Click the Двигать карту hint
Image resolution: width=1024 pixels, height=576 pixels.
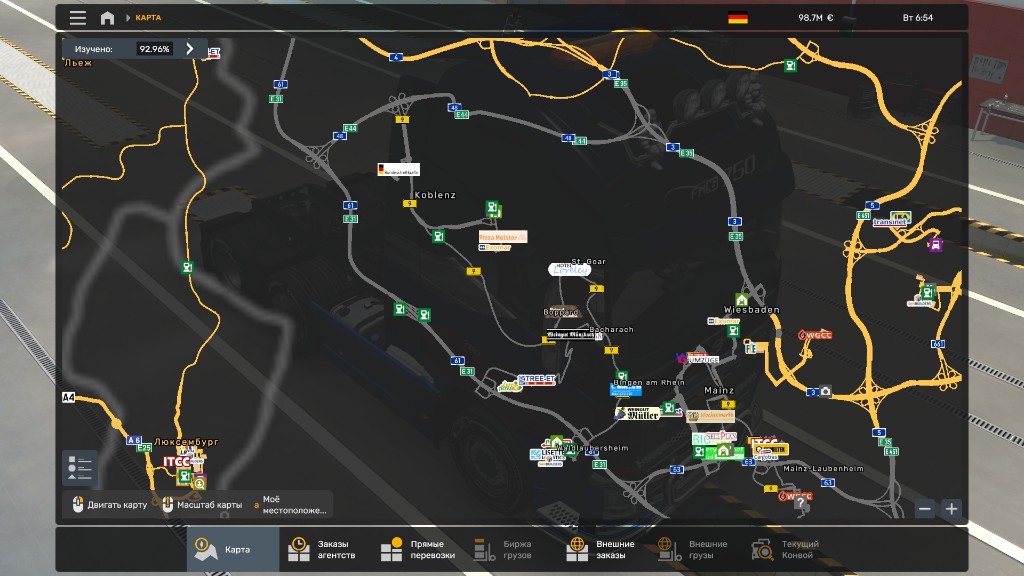[110, 504]
